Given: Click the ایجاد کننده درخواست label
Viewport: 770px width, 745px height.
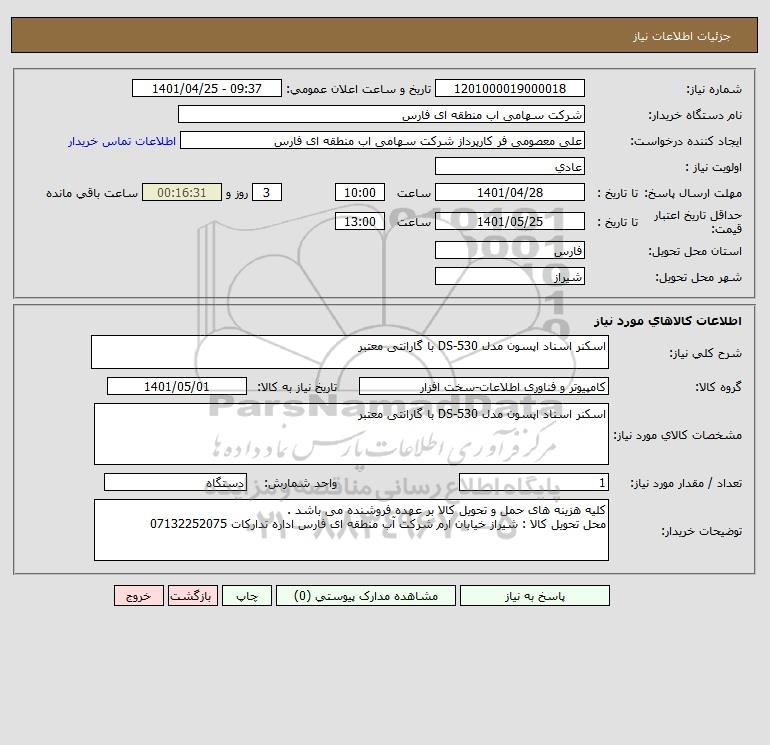Looking at the screenshot, I should point(686,141).
